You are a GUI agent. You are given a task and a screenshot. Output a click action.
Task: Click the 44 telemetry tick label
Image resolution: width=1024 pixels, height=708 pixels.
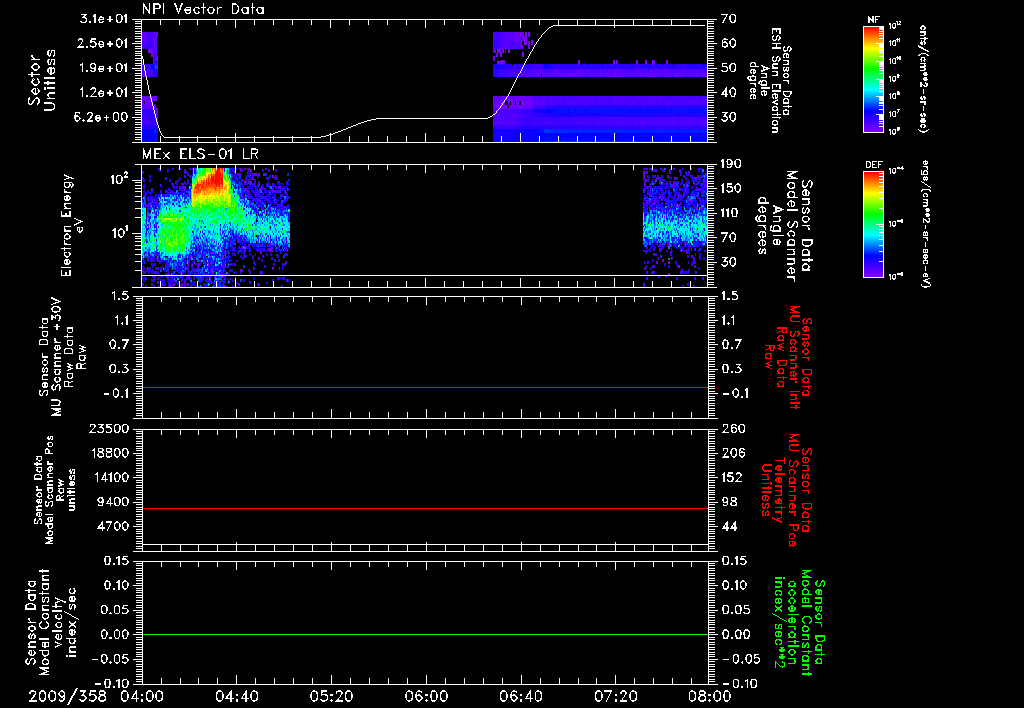(x=729, y=526)
